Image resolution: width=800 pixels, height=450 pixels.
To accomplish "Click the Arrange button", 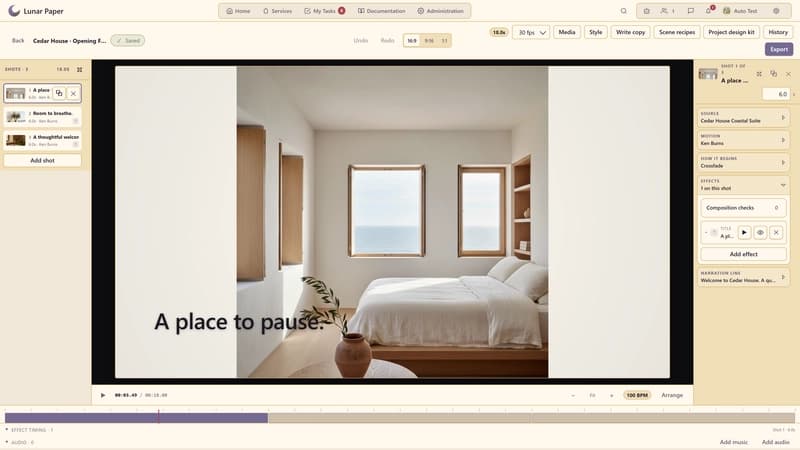I will [672, 395].
